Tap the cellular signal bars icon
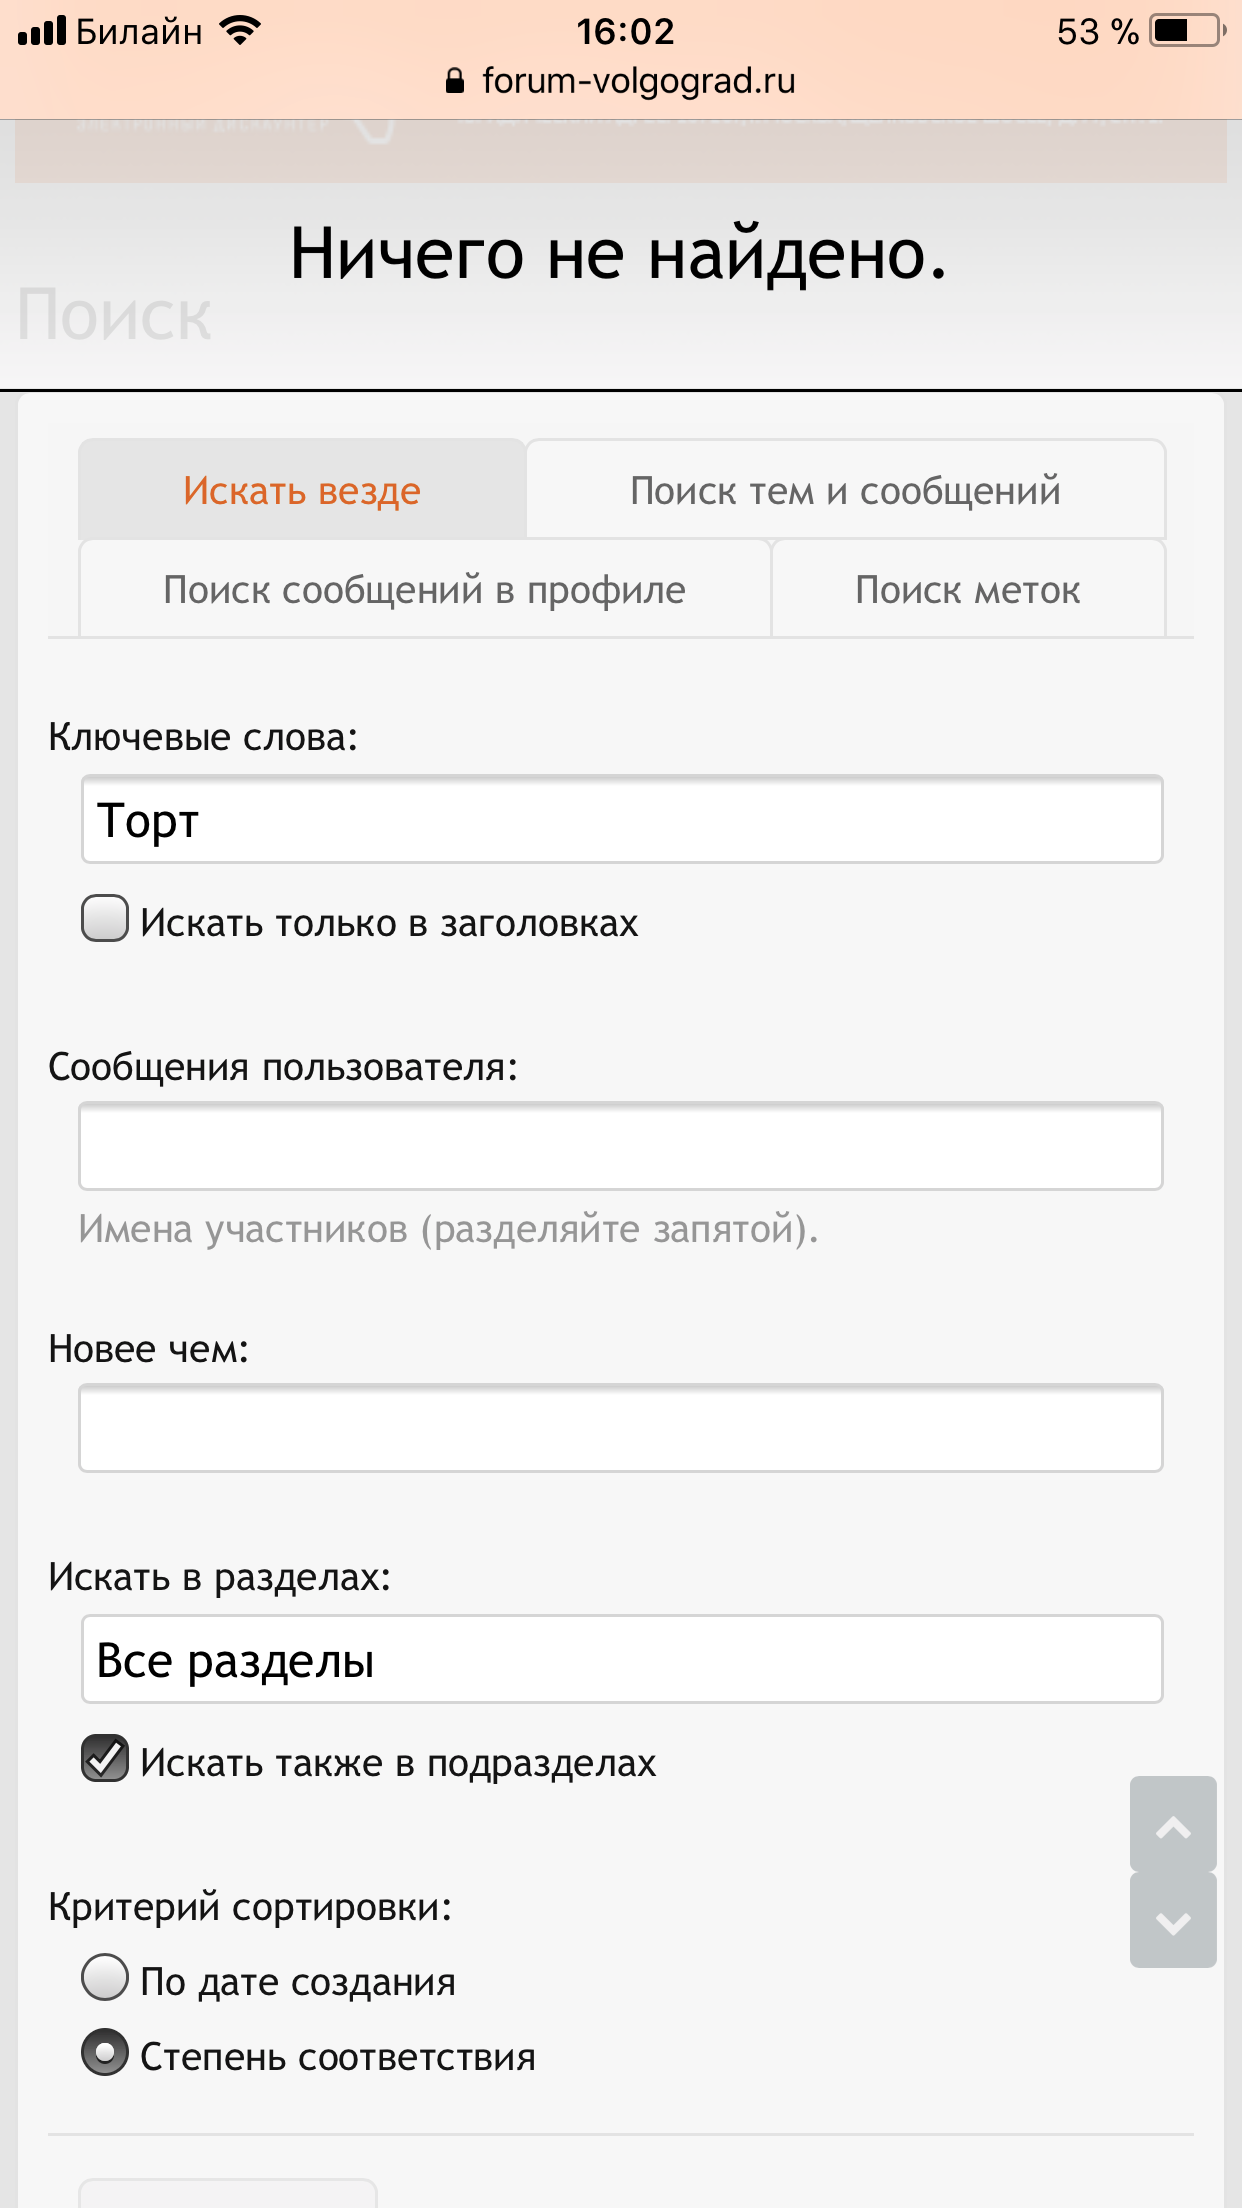This screenshot has width=1242, height=2208. point(42,31)
